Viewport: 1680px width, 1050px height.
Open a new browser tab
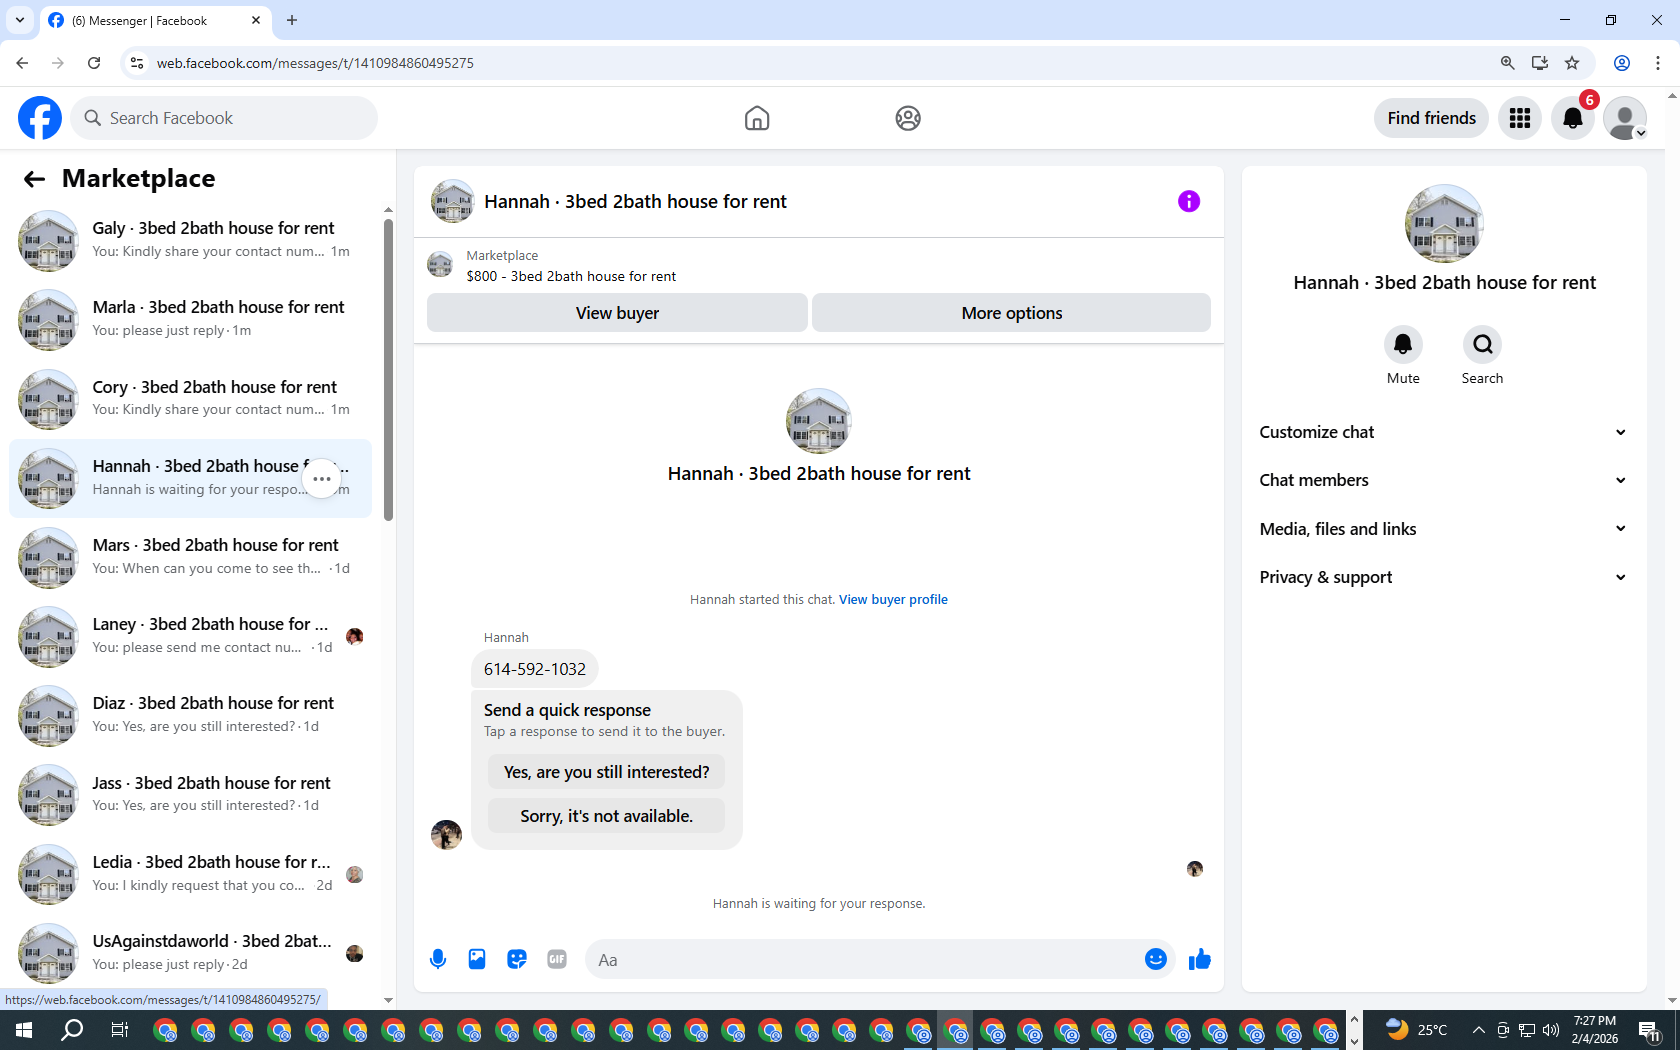tap(292, 20)
